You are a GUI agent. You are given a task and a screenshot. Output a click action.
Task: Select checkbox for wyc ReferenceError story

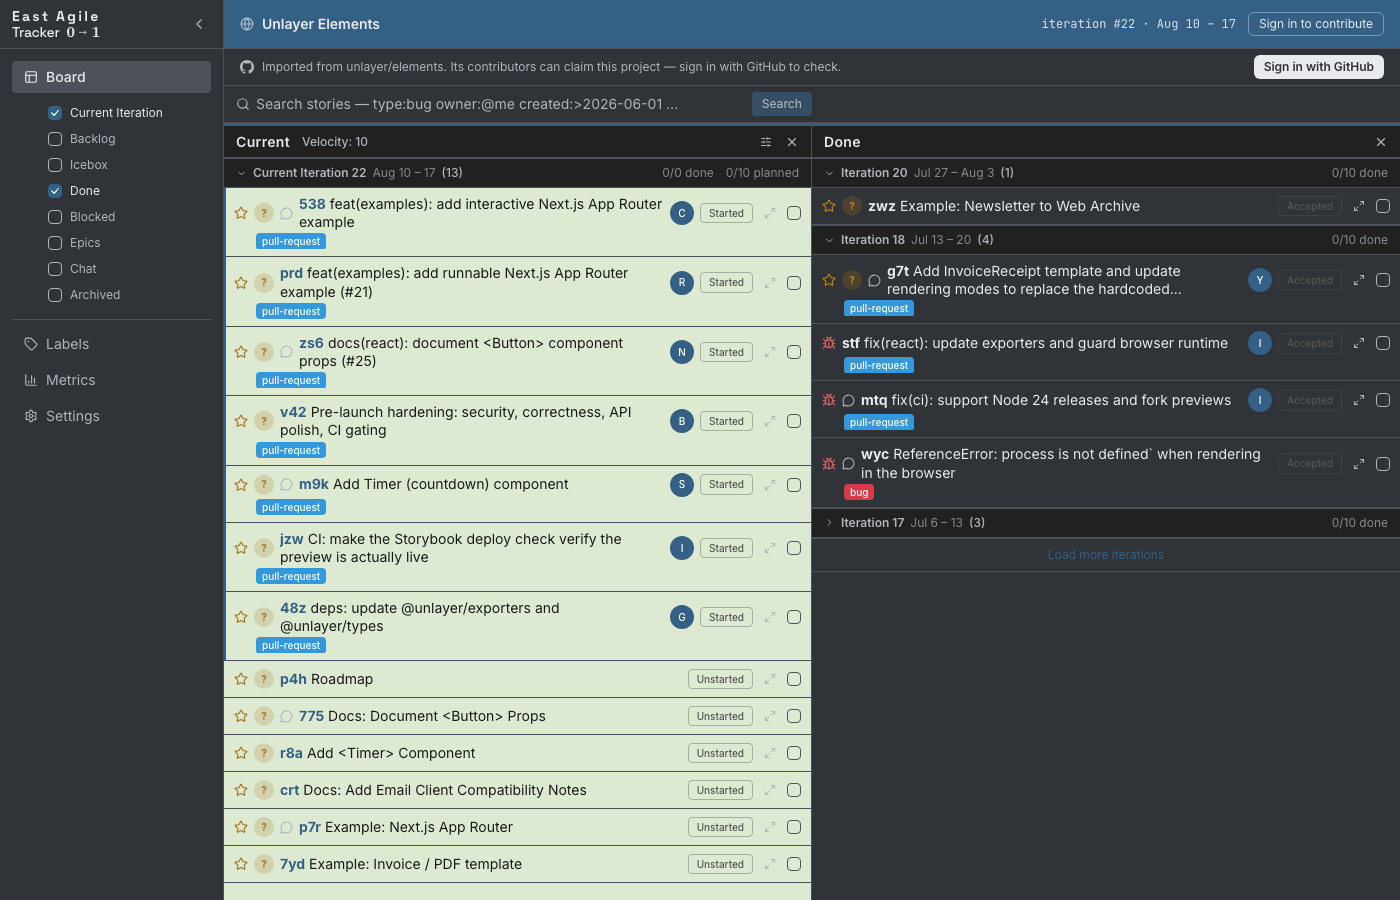[x=1383, y=464]
